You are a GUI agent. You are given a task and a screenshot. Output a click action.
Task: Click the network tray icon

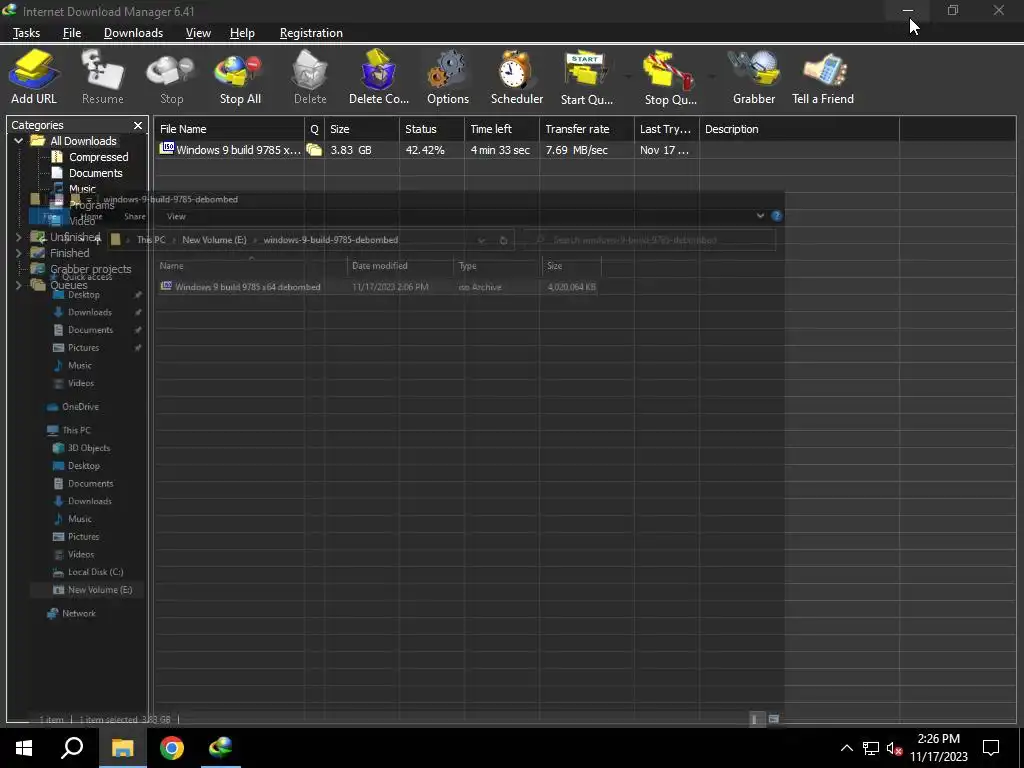tap(871, 748)
